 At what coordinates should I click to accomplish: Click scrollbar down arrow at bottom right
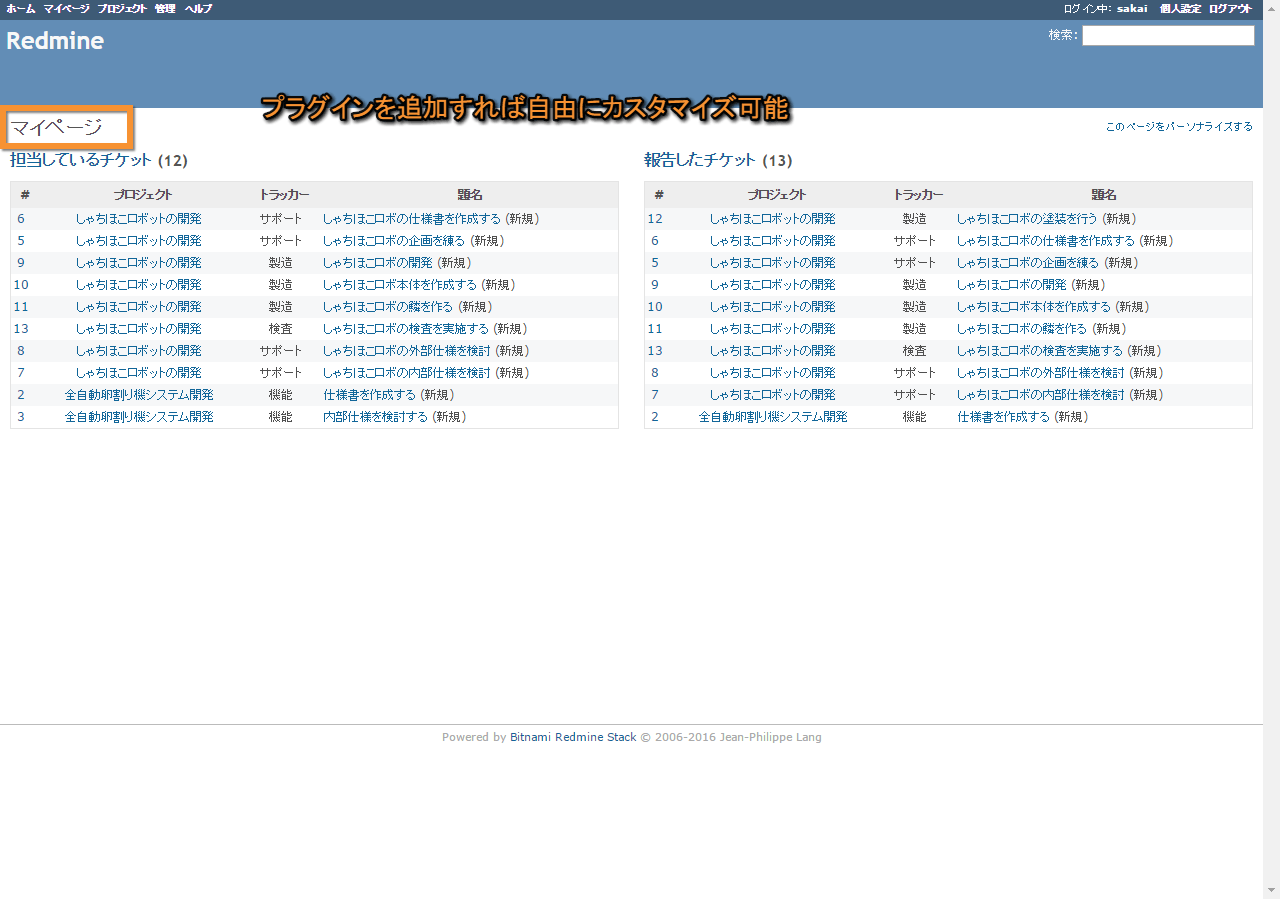(1271, 890)
